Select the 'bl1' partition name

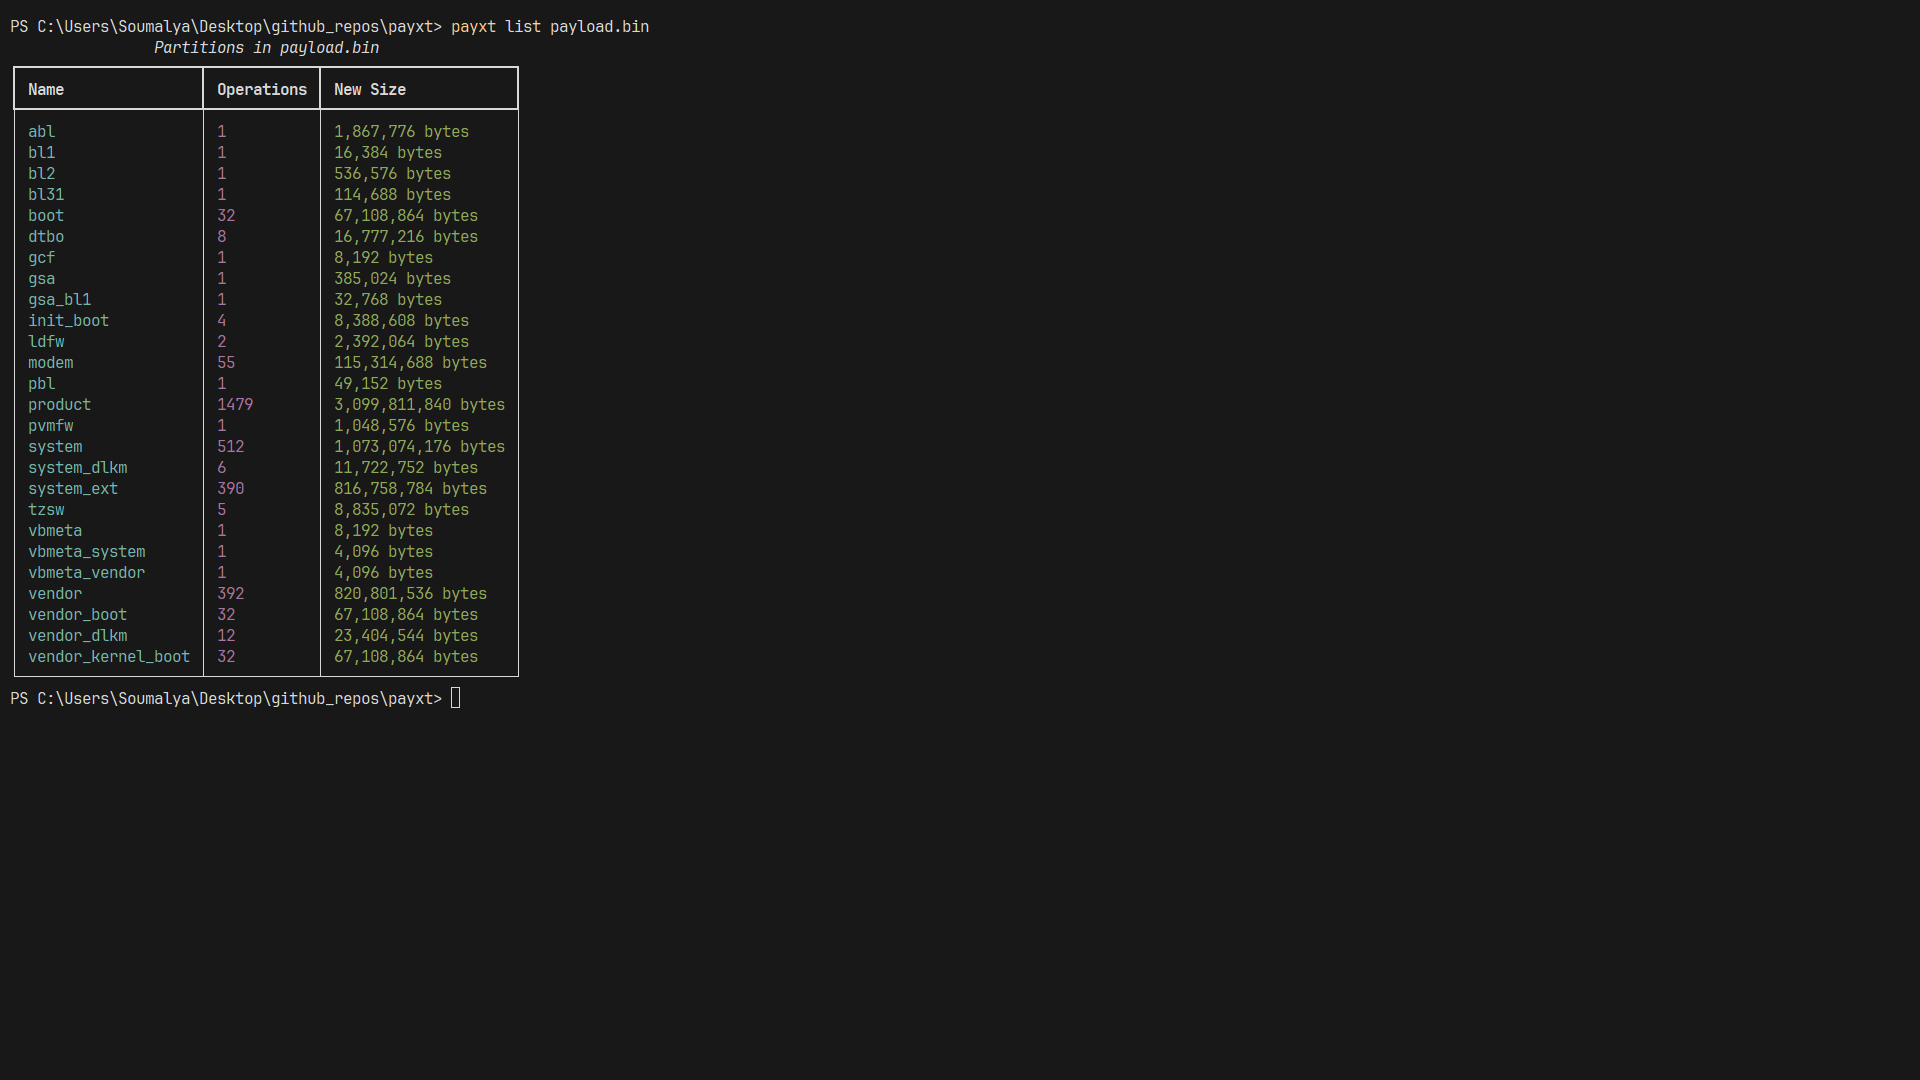(x=42, y=153)
